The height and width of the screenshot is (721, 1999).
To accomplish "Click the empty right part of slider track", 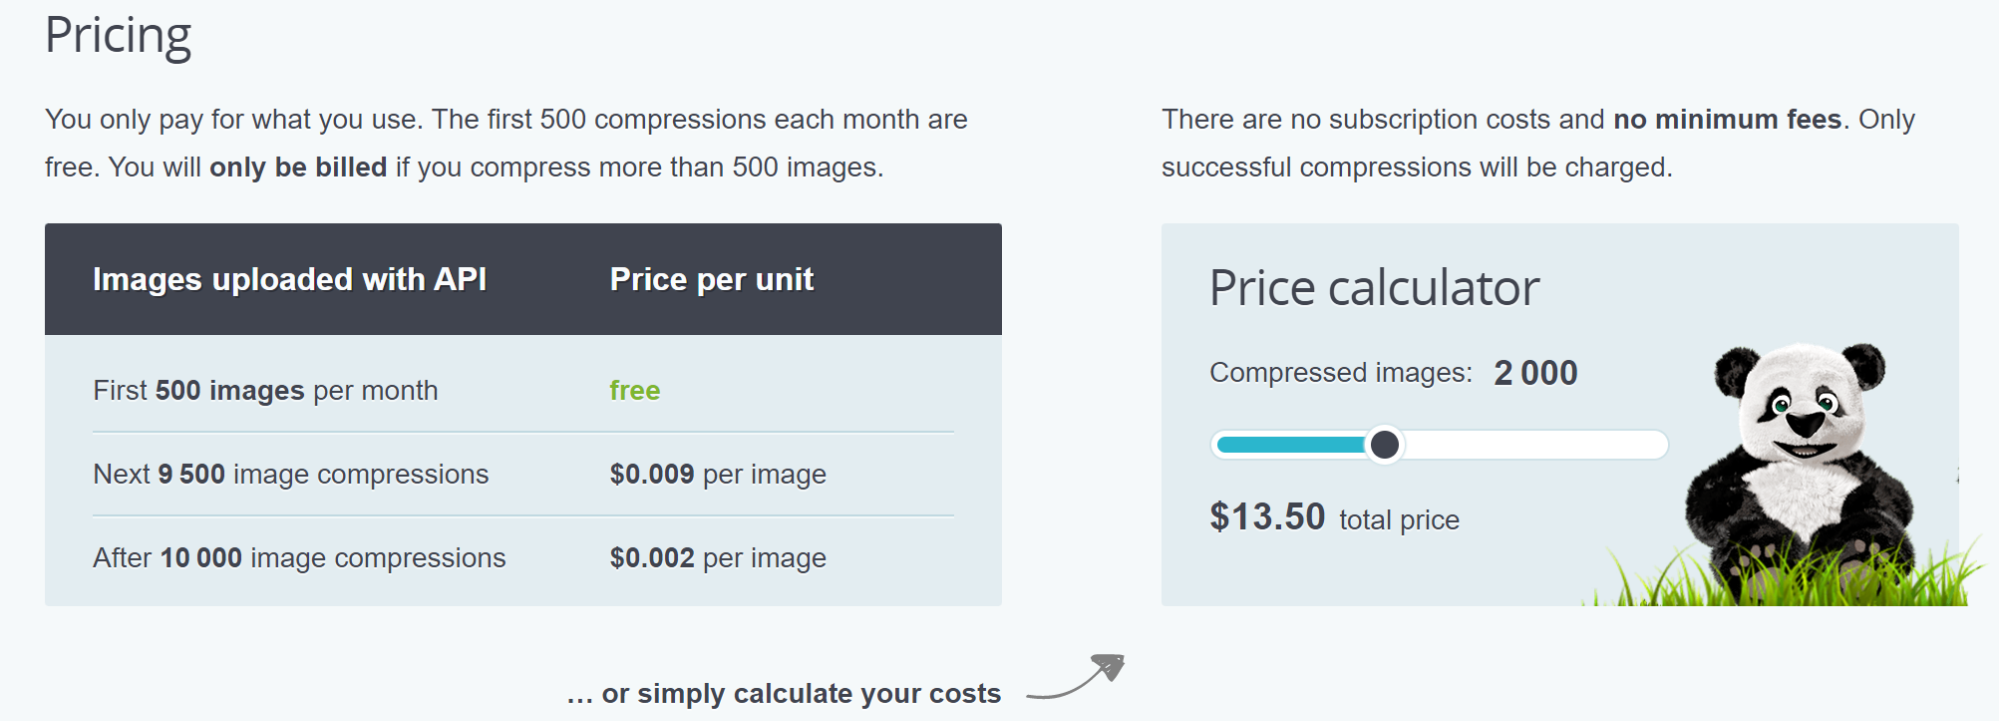I will [x=1535, y=445].
